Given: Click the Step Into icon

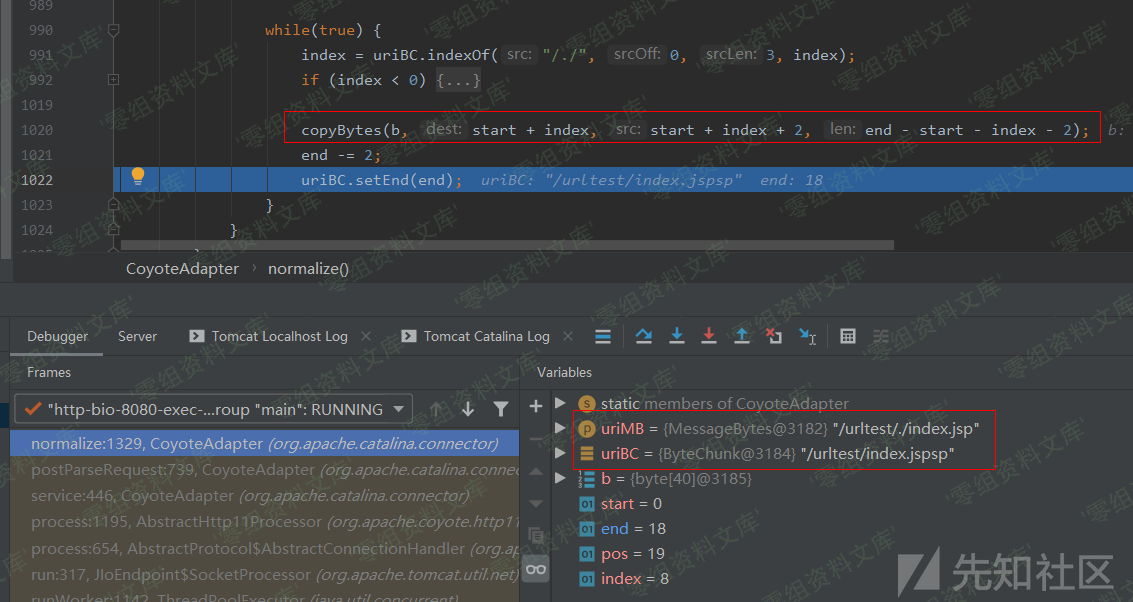Looking at the screenshot, I should (677, 336).
